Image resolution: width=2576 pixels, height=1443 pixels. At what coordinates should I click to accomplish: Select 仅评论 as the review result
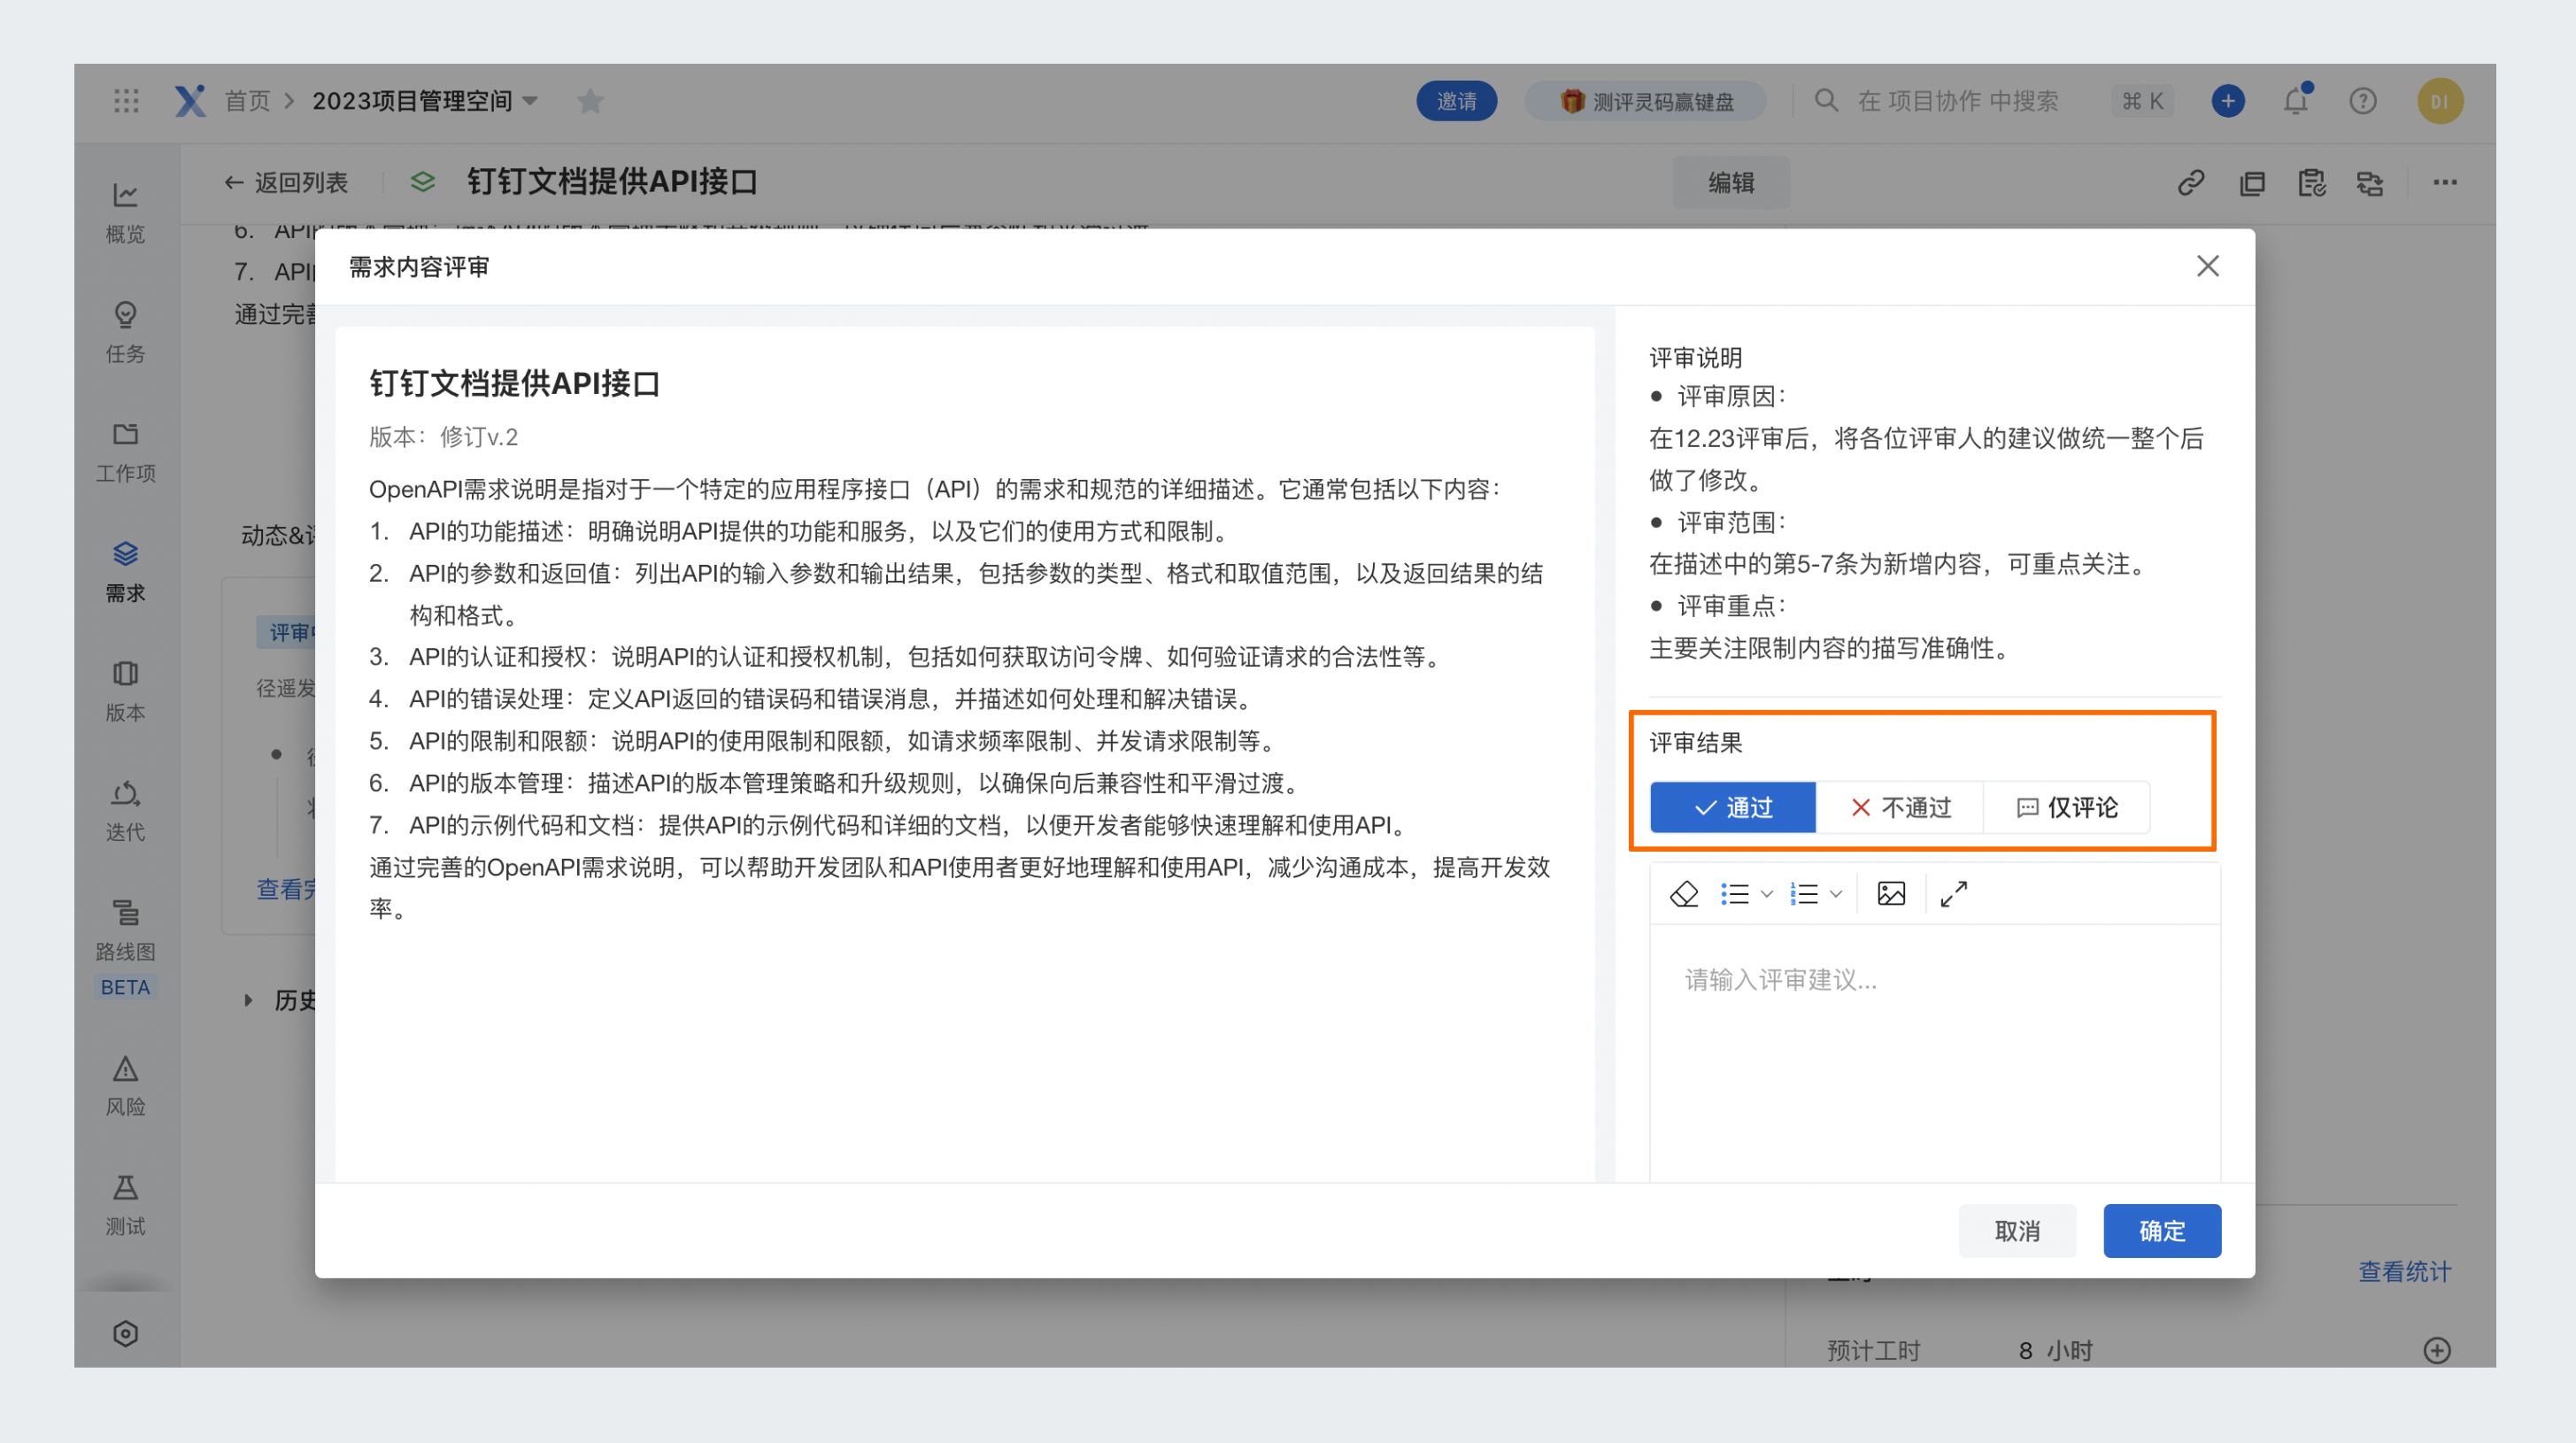pyautogui.click(x=2066, y=807)
